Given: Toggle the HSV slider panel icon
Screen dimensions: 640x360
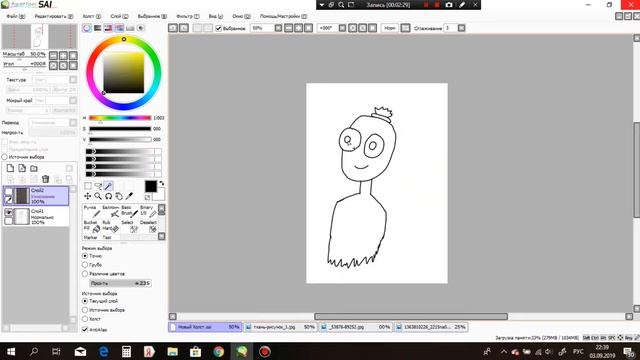Looking at the screenshot, I should point(108,28).
